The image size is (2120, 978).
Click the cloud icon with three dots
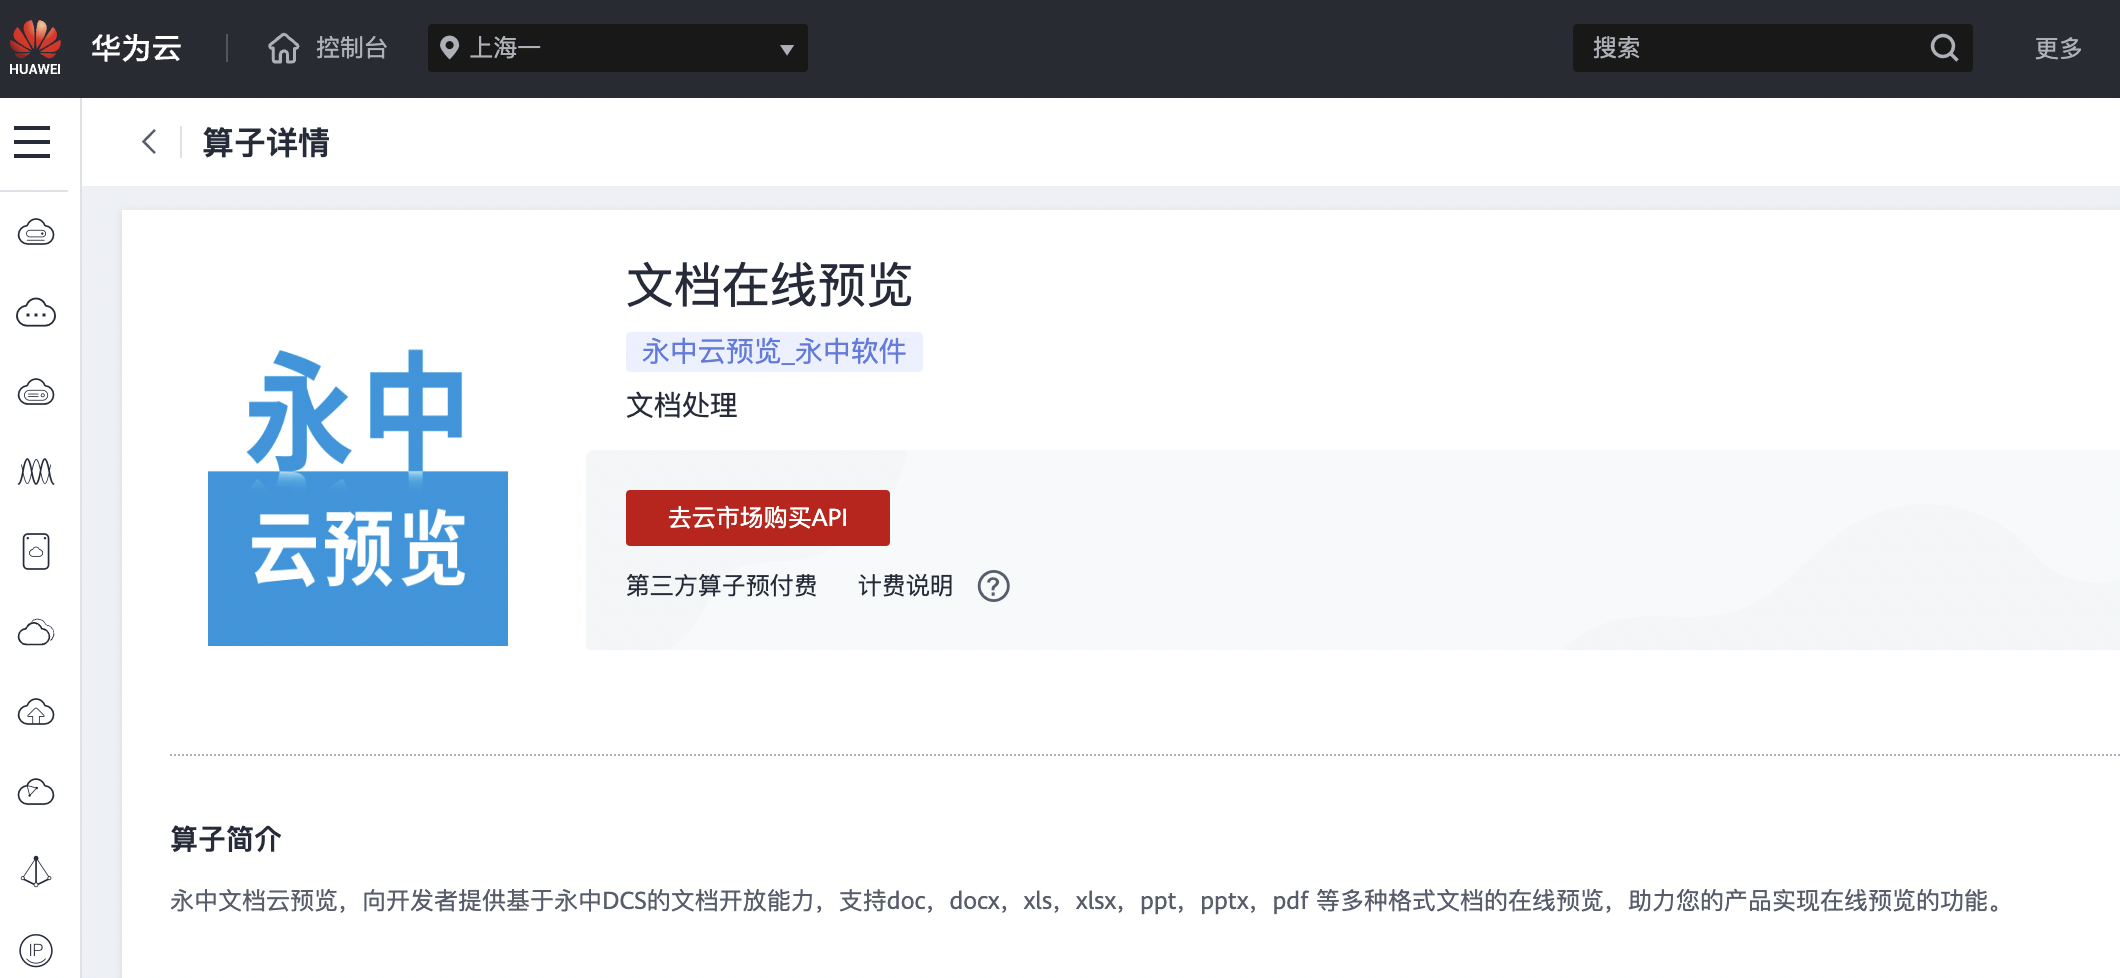pyautogui.click(x=36, y=313)
